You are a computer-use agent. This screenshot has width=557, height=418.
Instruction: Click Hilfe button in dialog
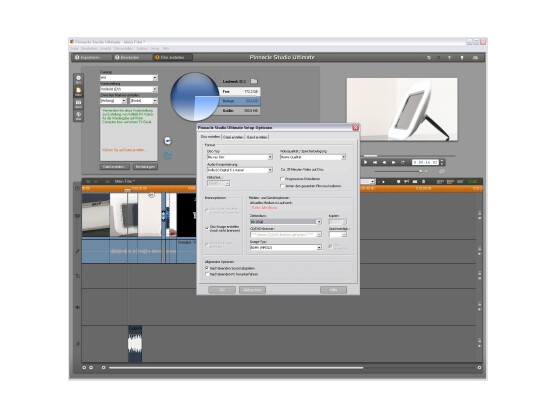[x=333, y=290]
